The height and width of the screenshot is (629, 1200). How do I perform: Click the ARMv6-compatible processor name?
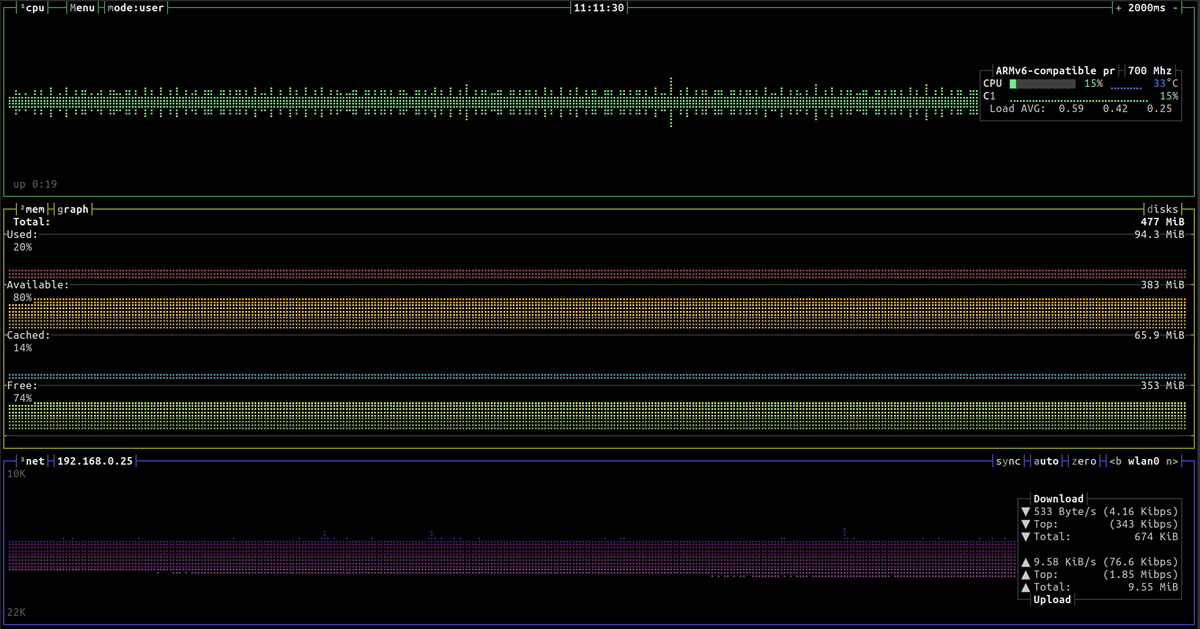[1055, 71]
